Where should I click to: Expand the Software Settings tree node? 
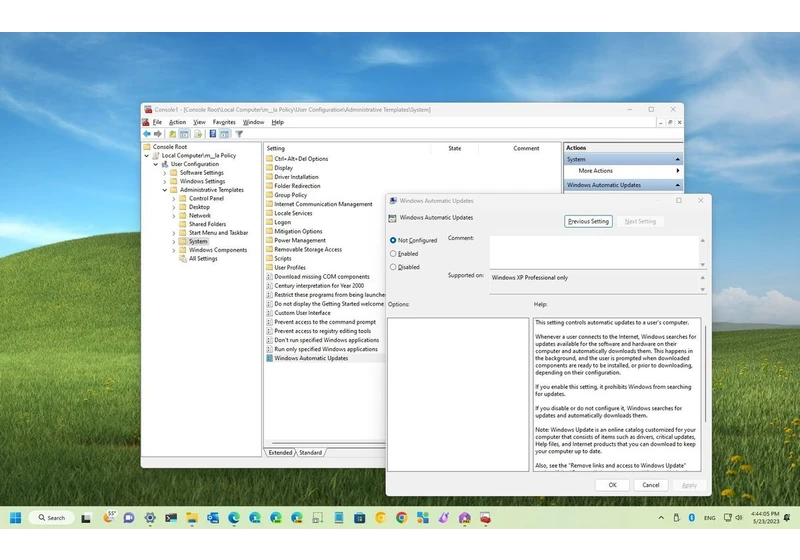165,173
